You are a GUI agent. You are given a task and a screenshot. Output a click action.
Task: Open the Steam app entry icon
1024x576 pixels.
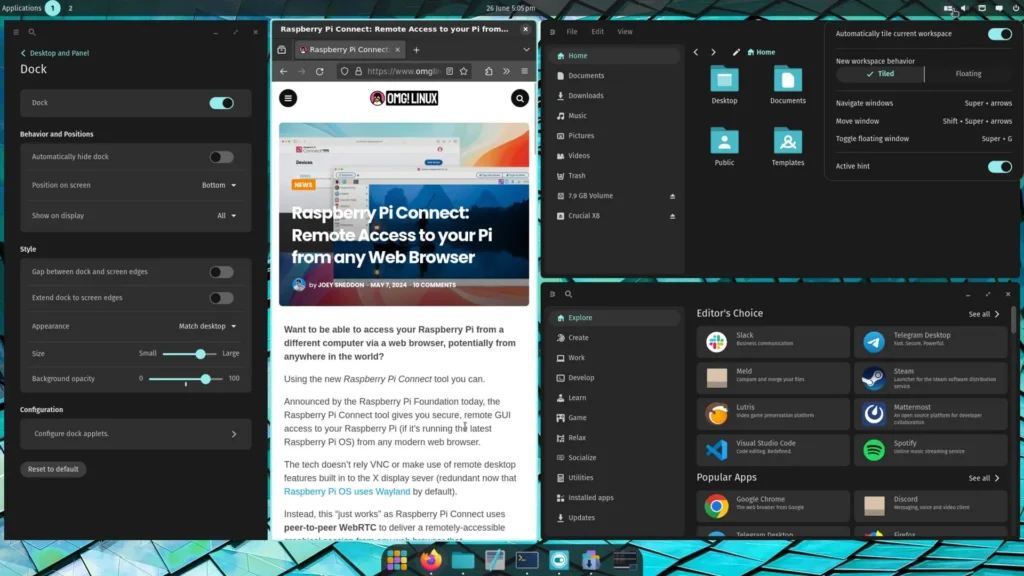click(874, 378)
